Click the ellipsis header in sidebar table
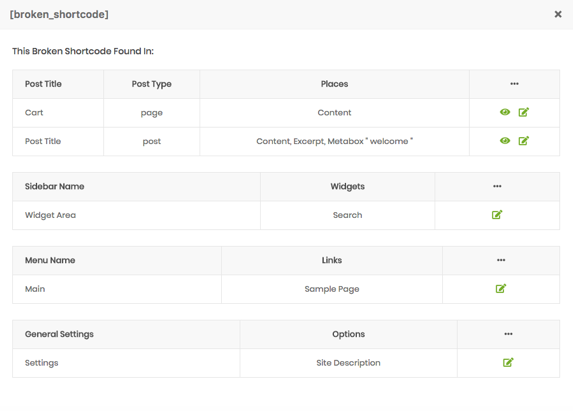573x411 pixels. pos(497,186)
